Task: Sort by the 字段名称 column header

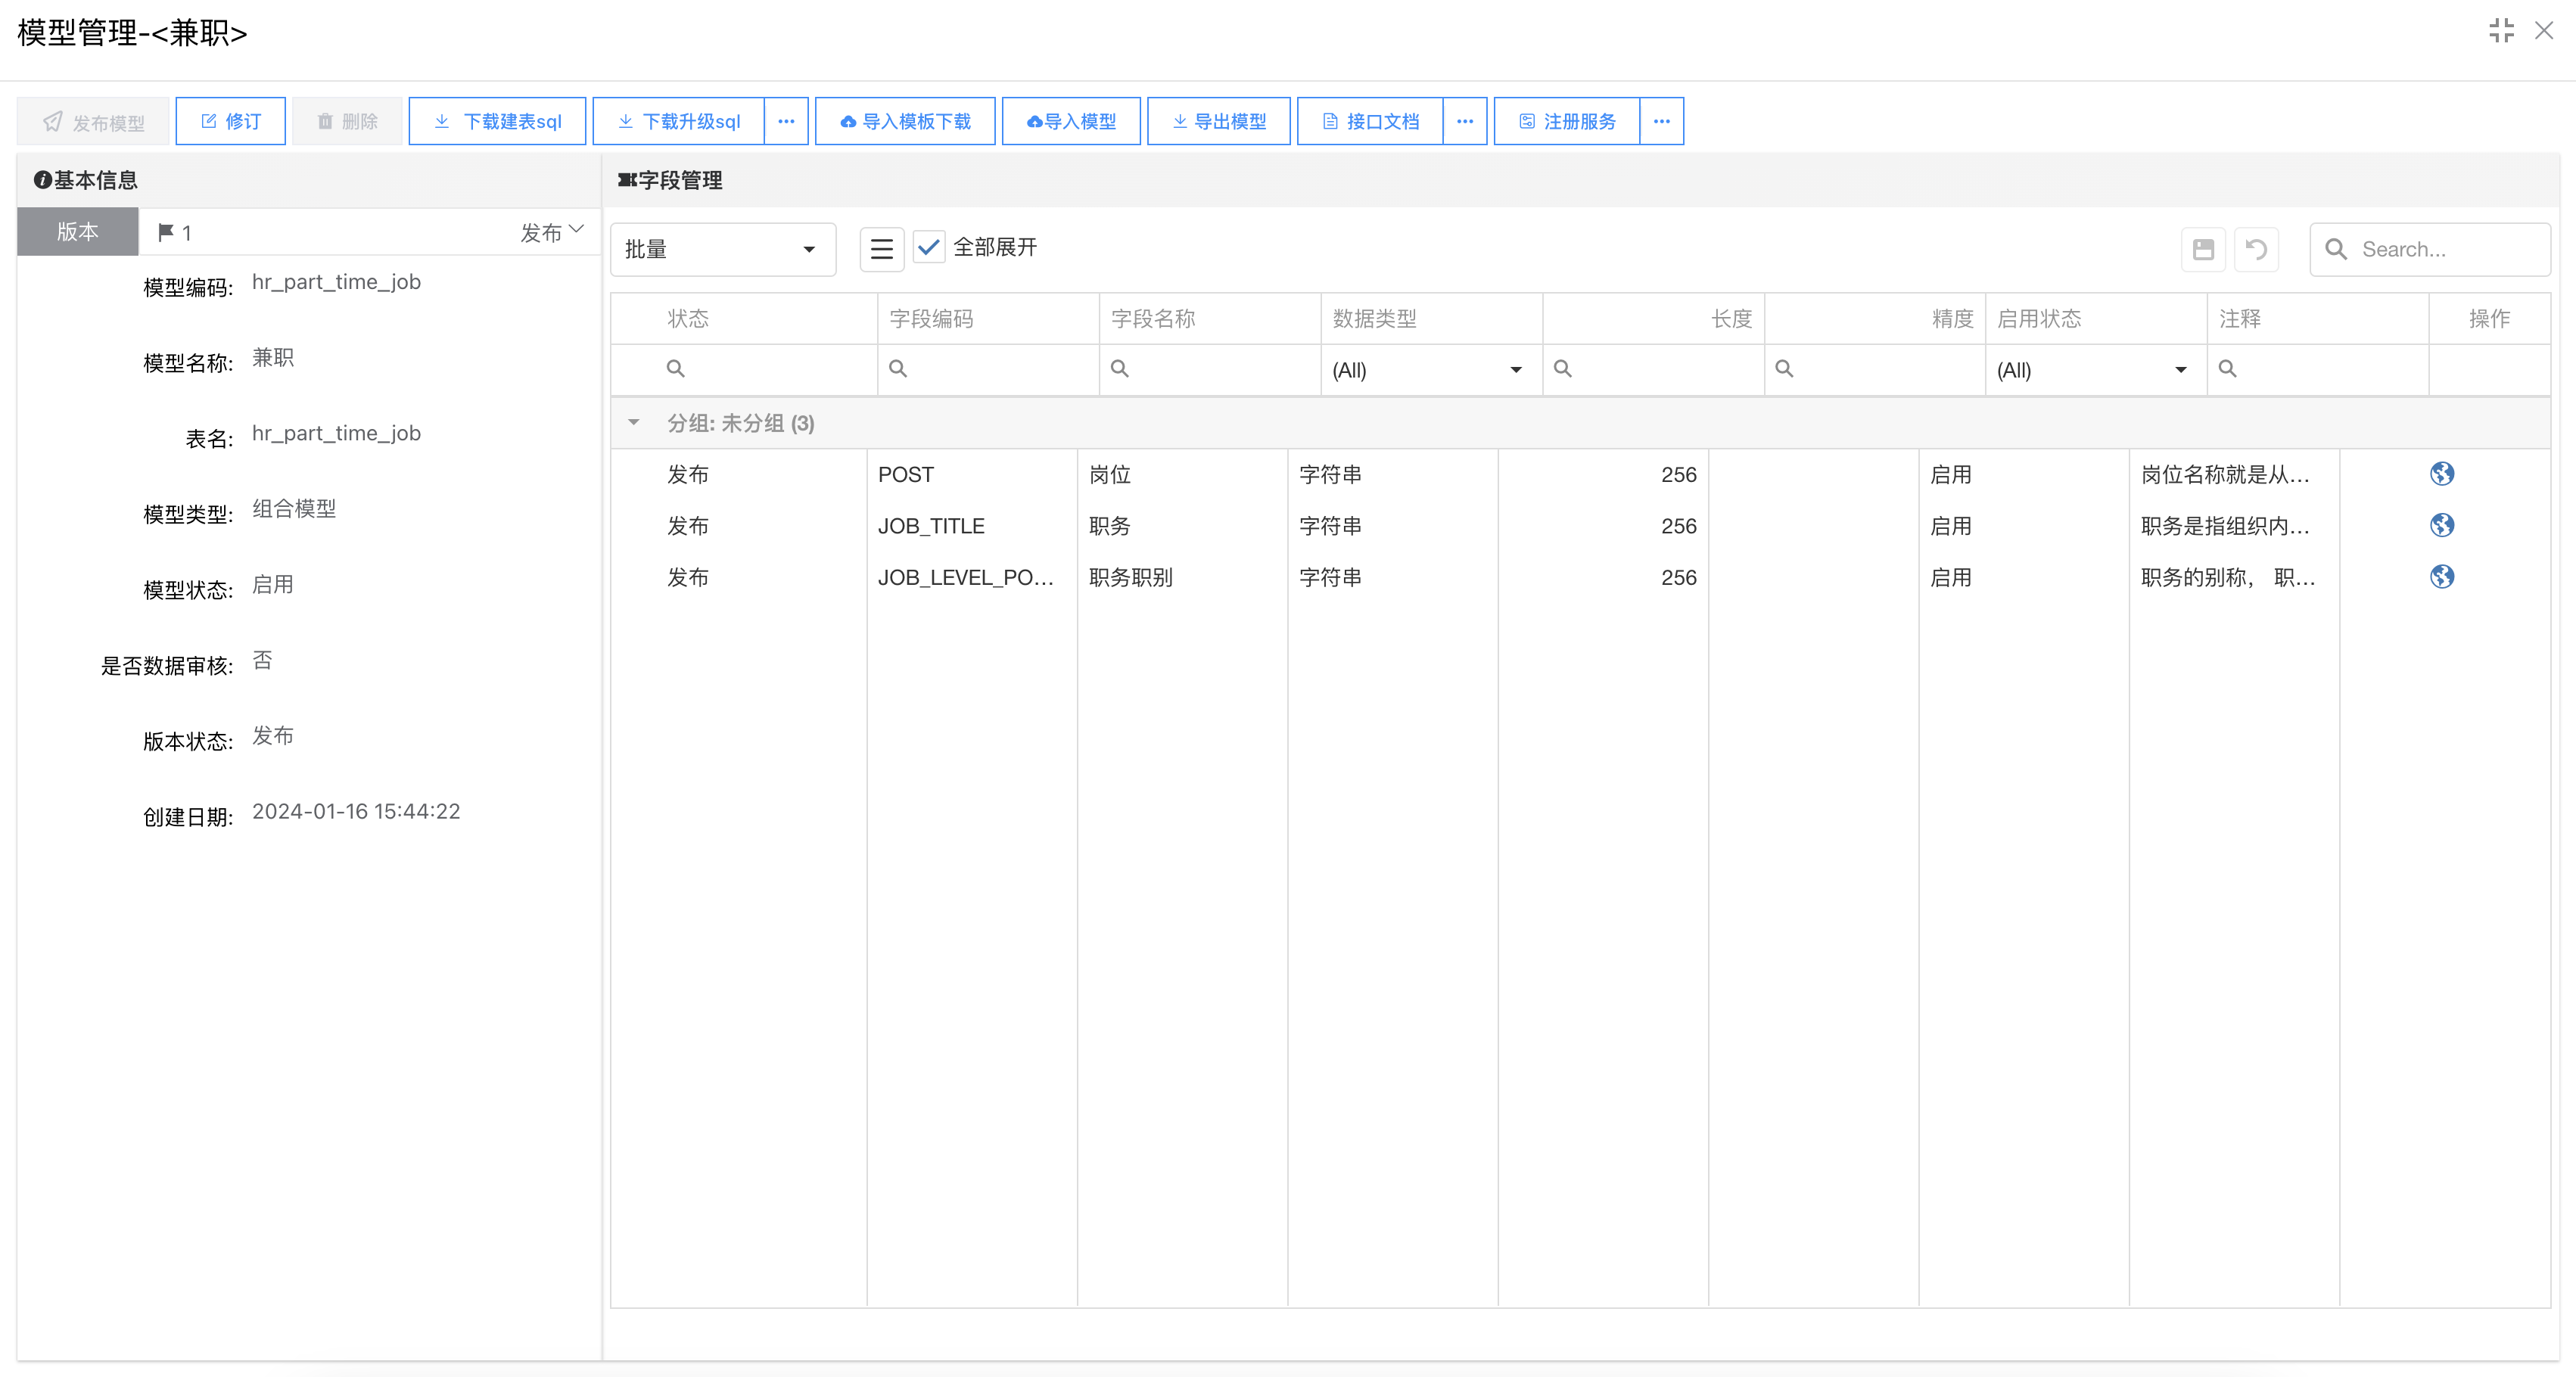Action: pos(1211,319)
